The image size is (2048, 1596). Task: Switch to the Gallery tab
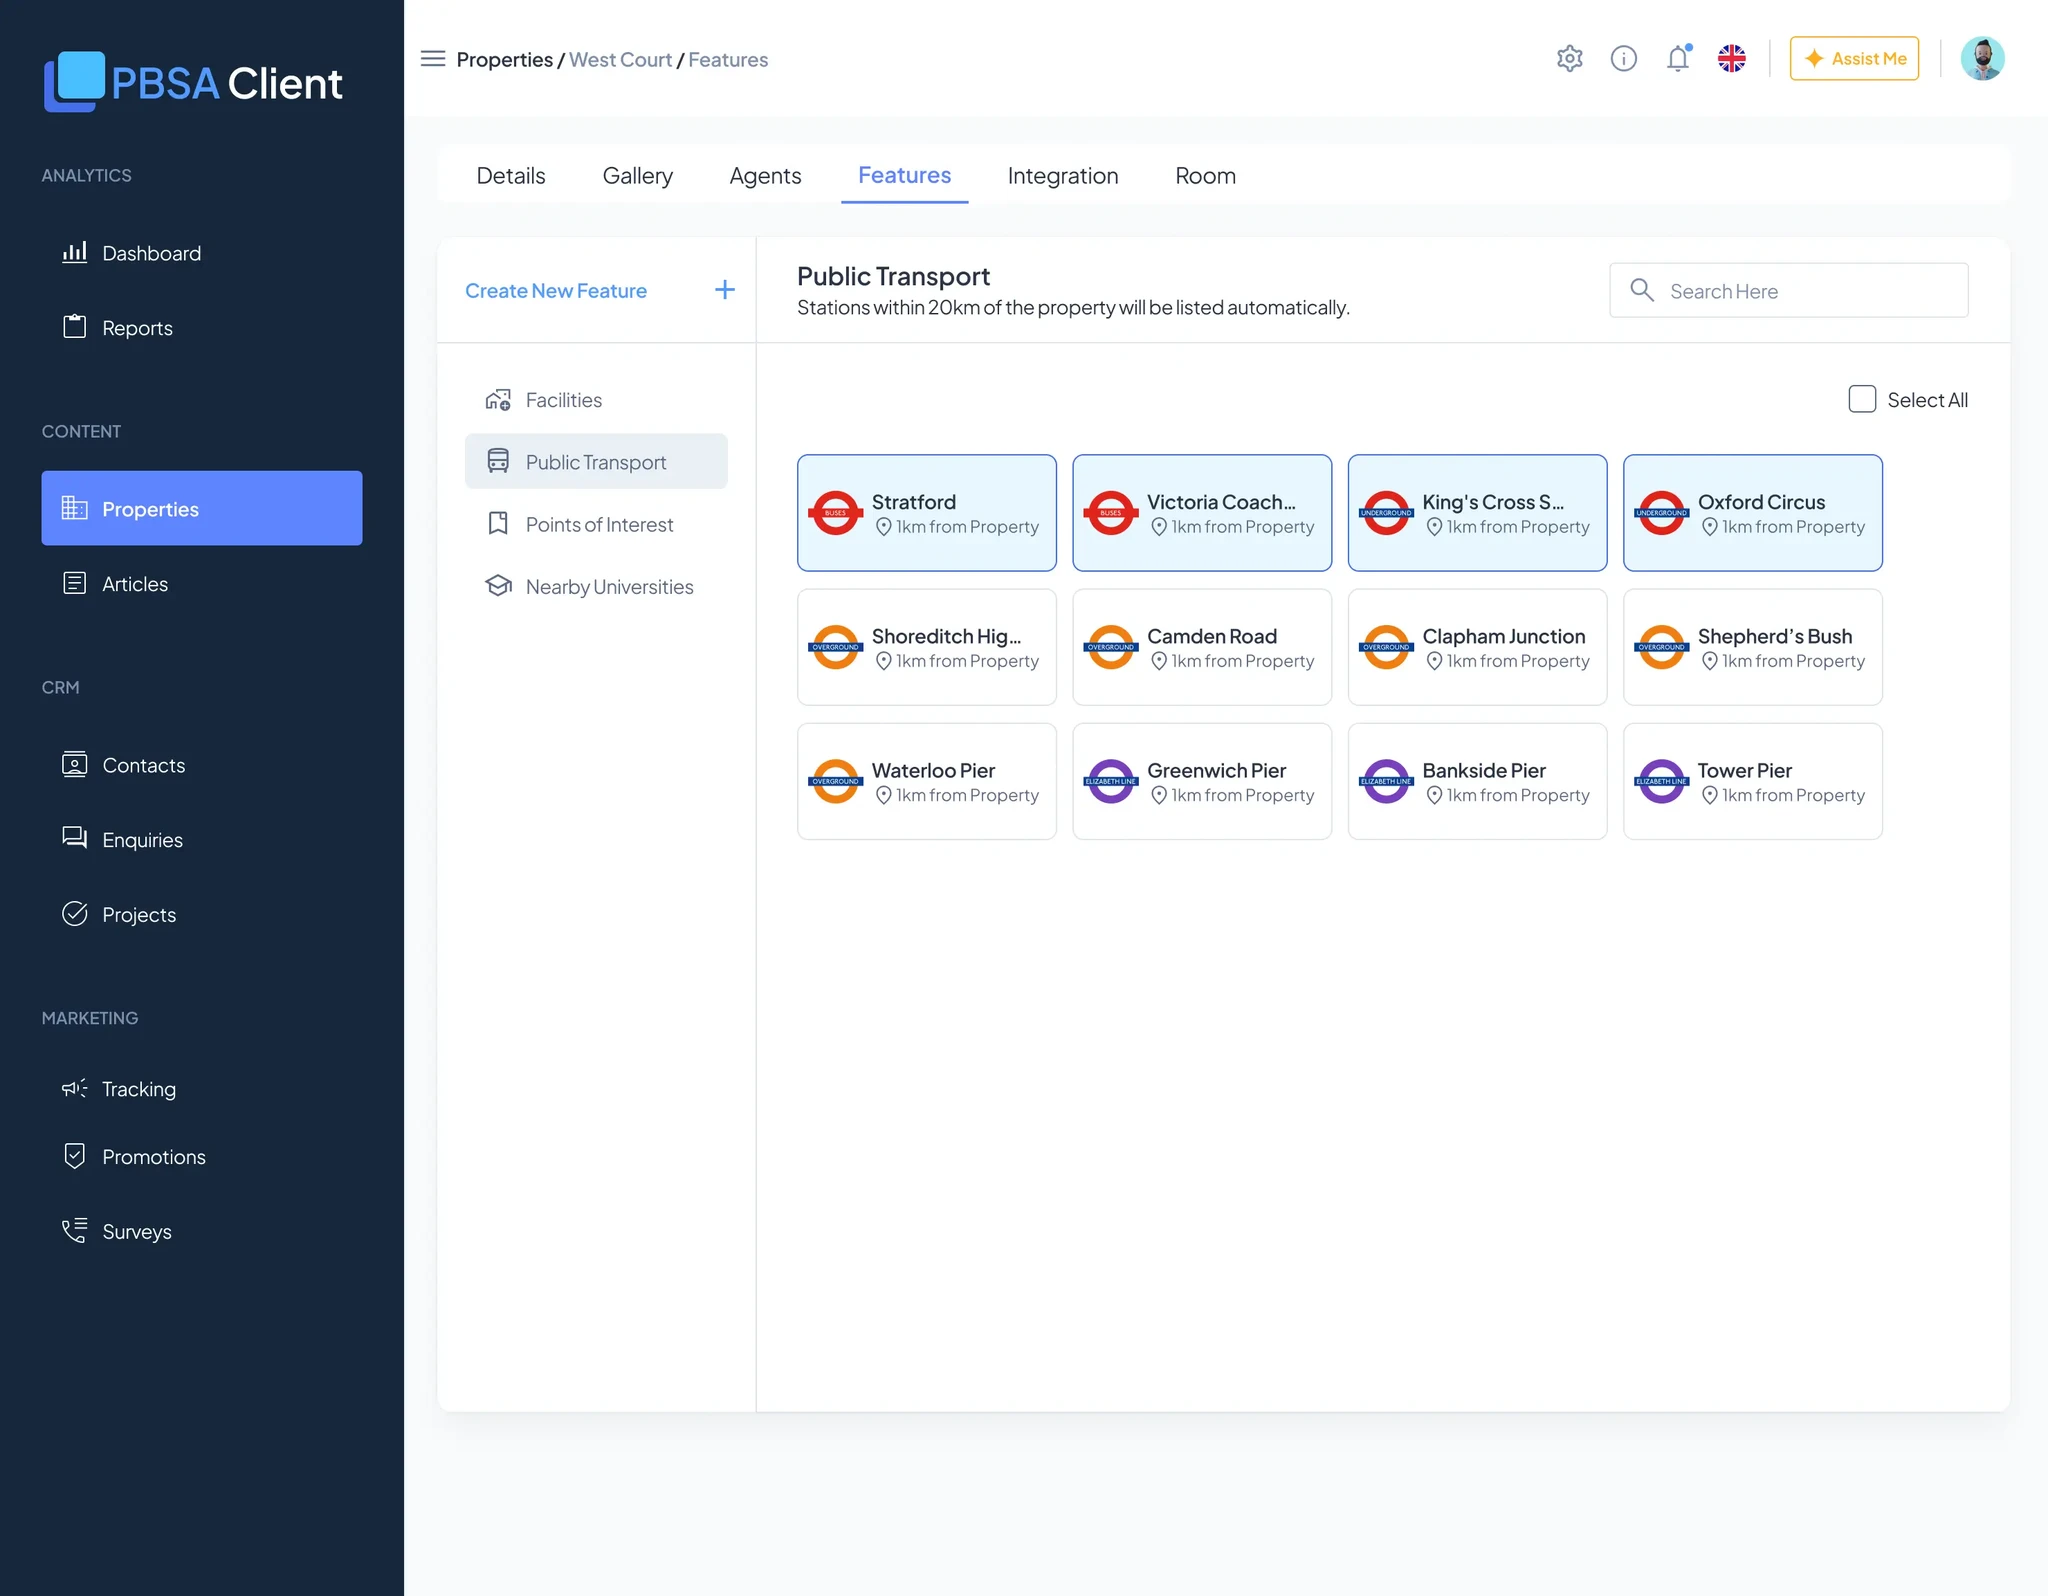pyautogui.click(x=638, y=176)
